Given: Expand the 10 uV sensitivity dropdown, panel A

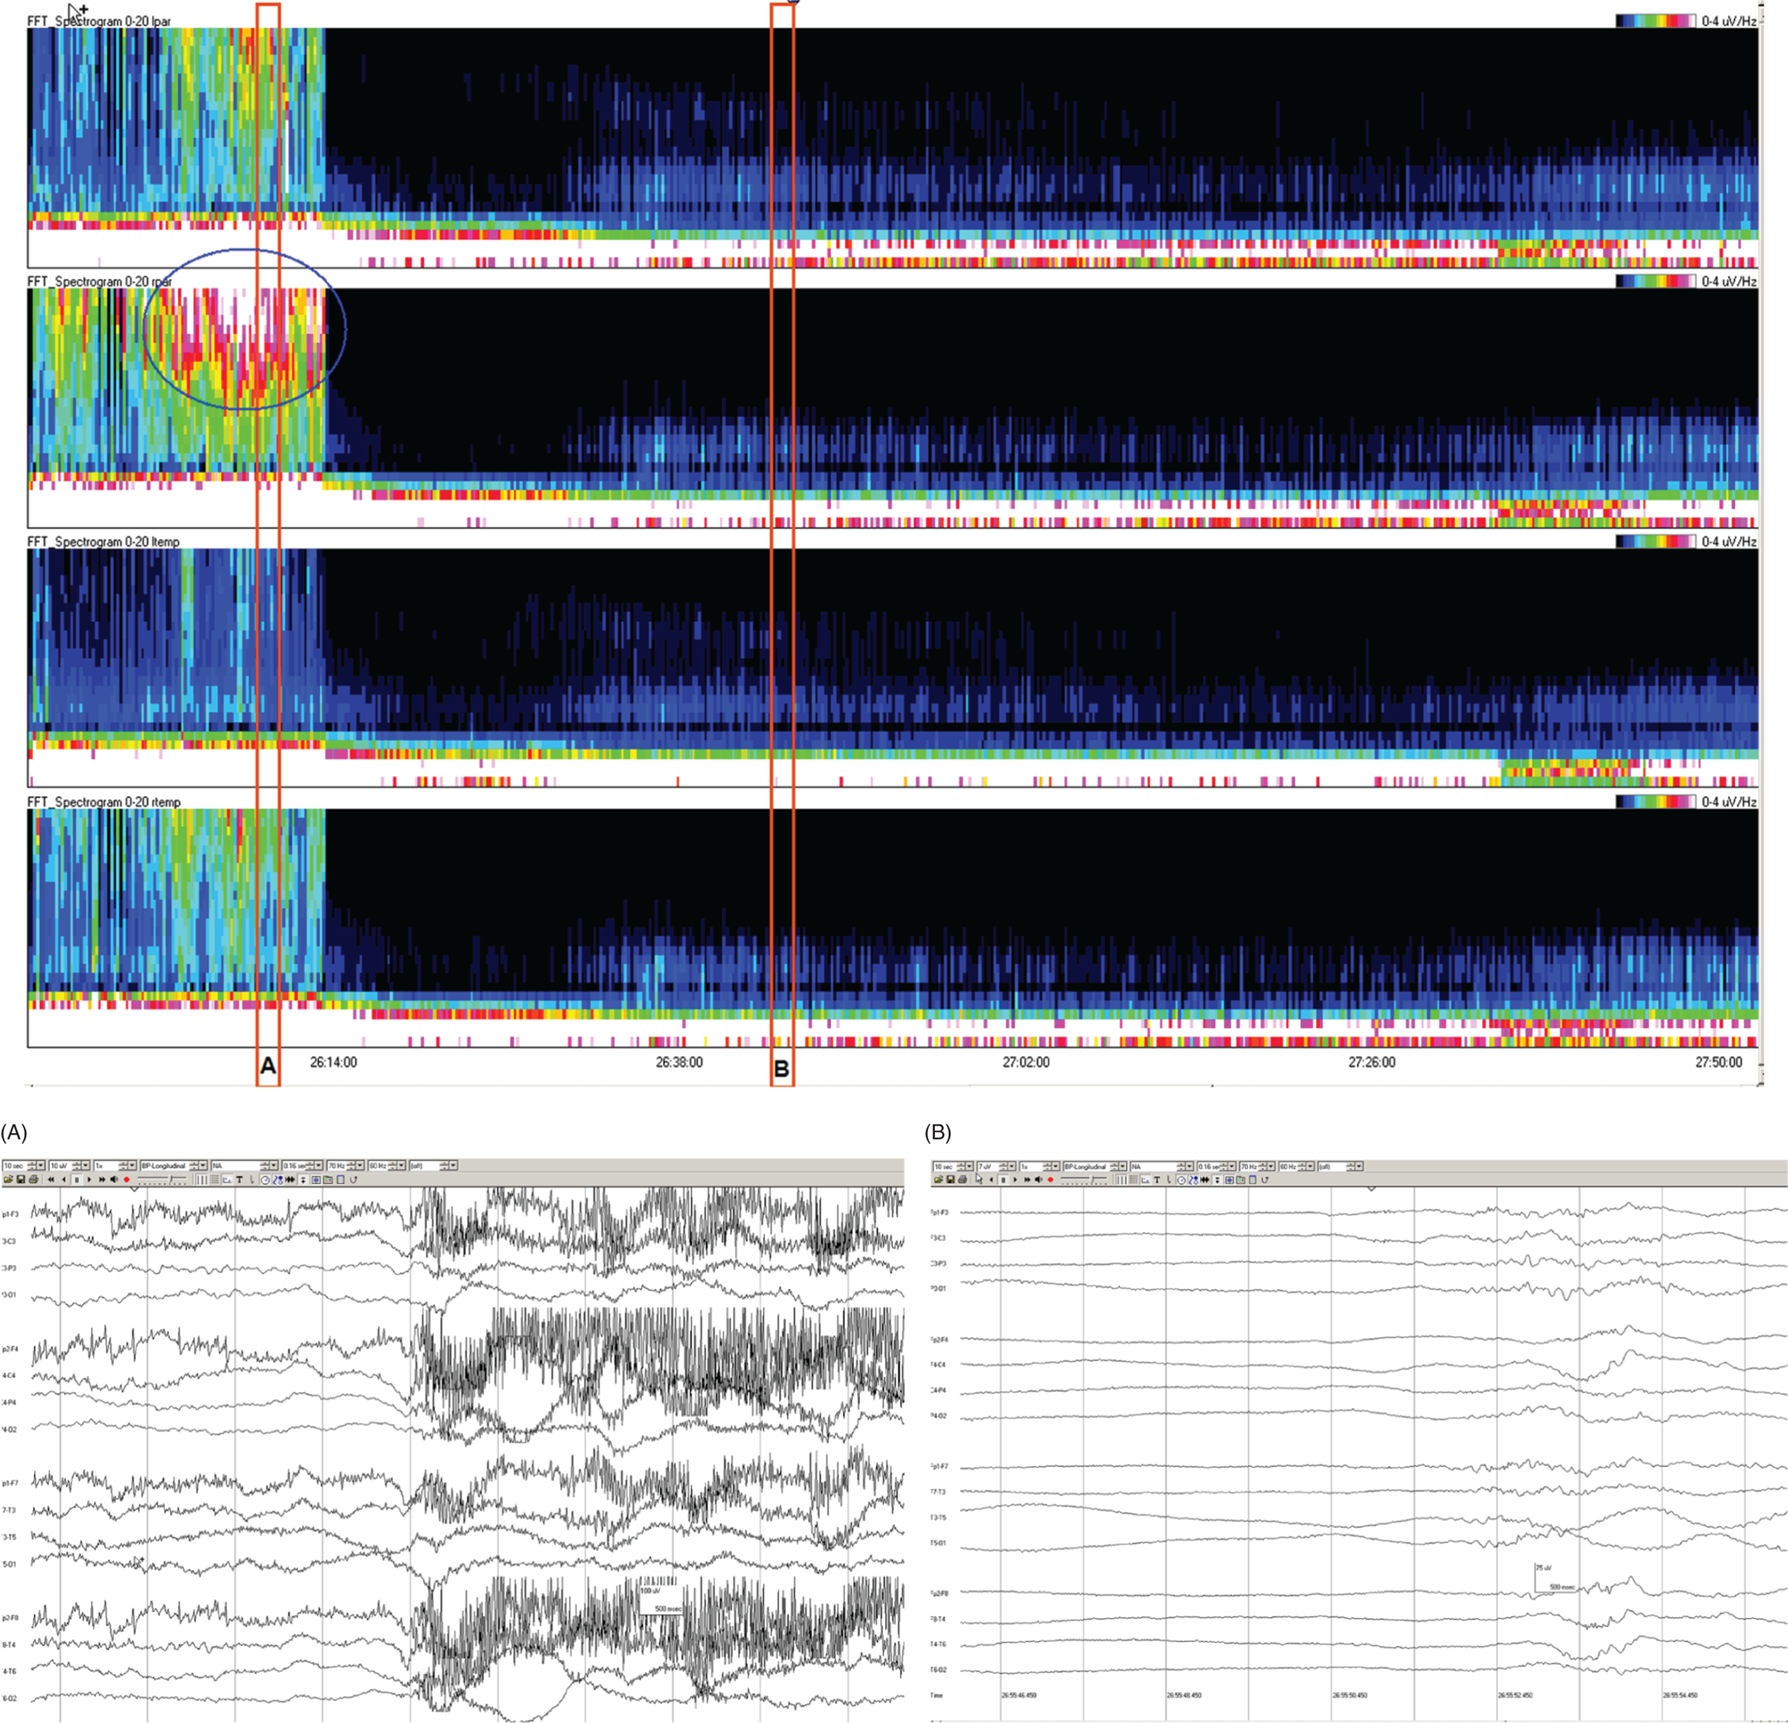Looking at the screenshot, I should [x=85, y=1166].
